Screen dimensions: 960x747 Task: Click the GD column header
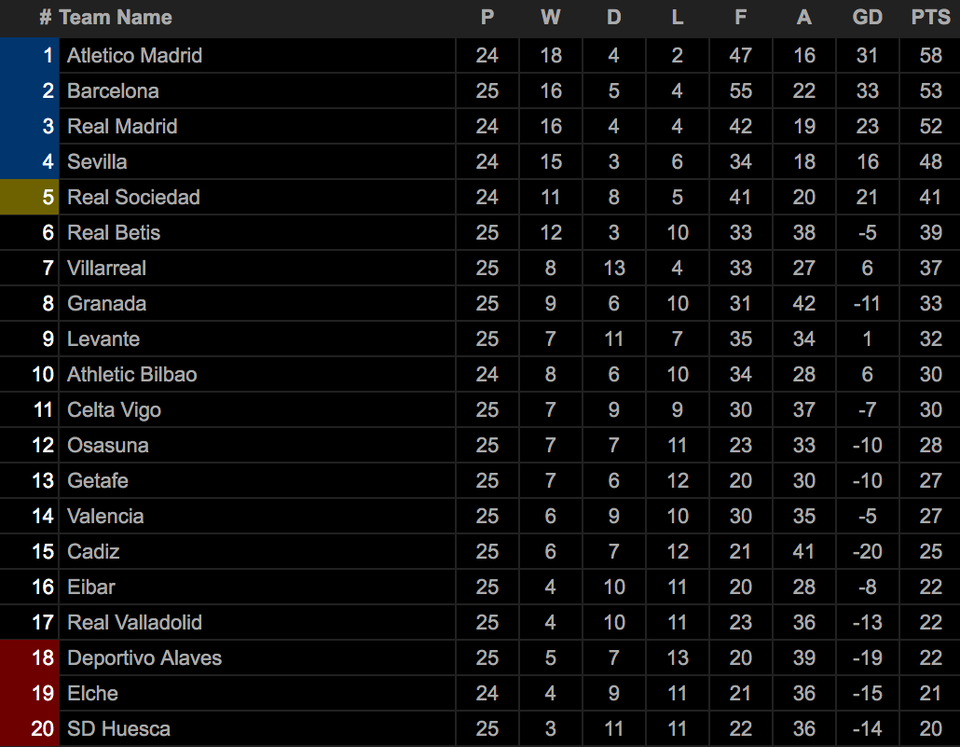coord(867,17)
